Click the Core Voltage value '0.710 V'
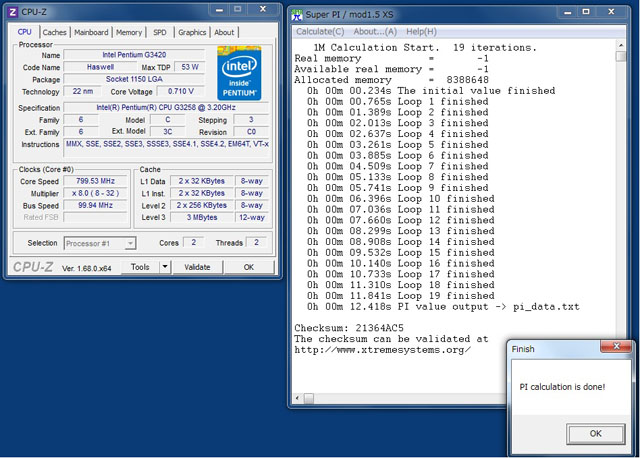Image resolution: width=640 pixels, height=458 pixels. click(x=180, y=91)
